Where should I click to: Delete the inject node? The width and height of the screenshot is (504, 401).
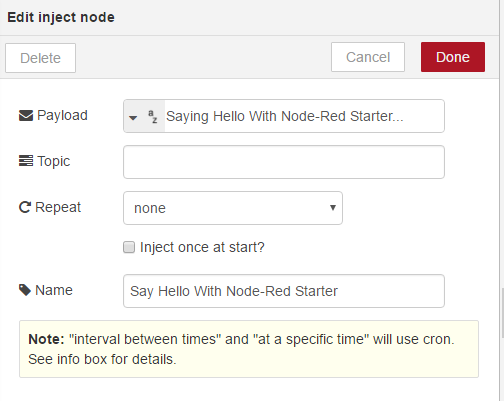click(x=40, y=58)
